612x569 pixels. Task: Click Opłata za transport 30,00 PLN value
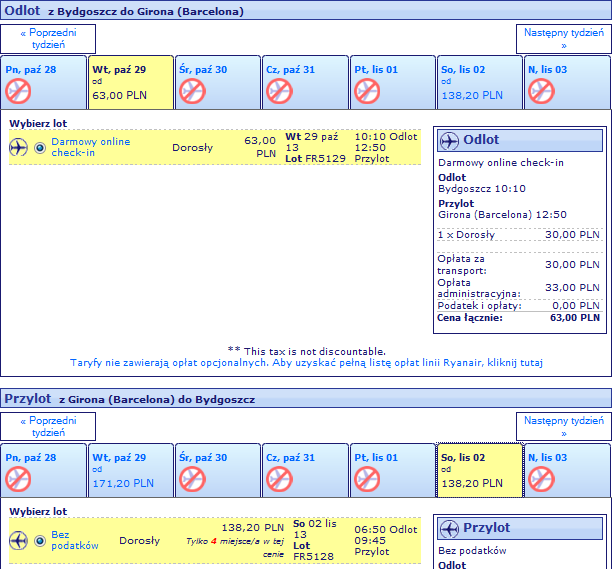tap(572, 265)
